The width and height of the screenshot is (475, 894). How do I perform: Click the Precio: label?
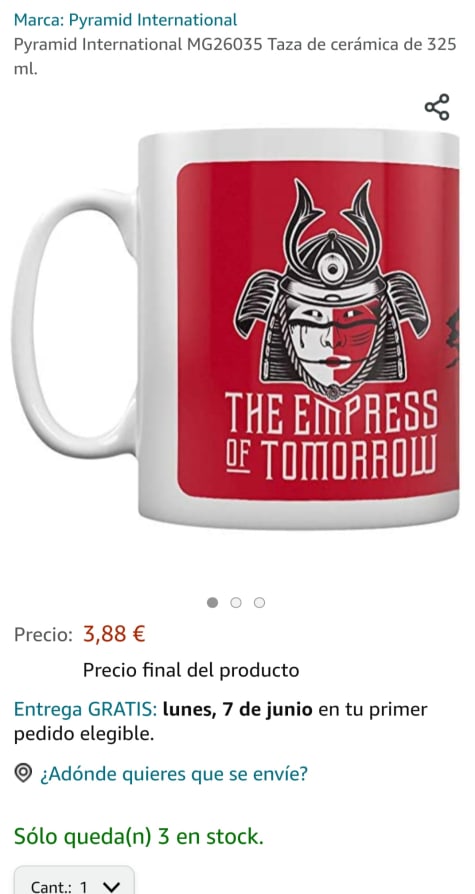(43, 634)
